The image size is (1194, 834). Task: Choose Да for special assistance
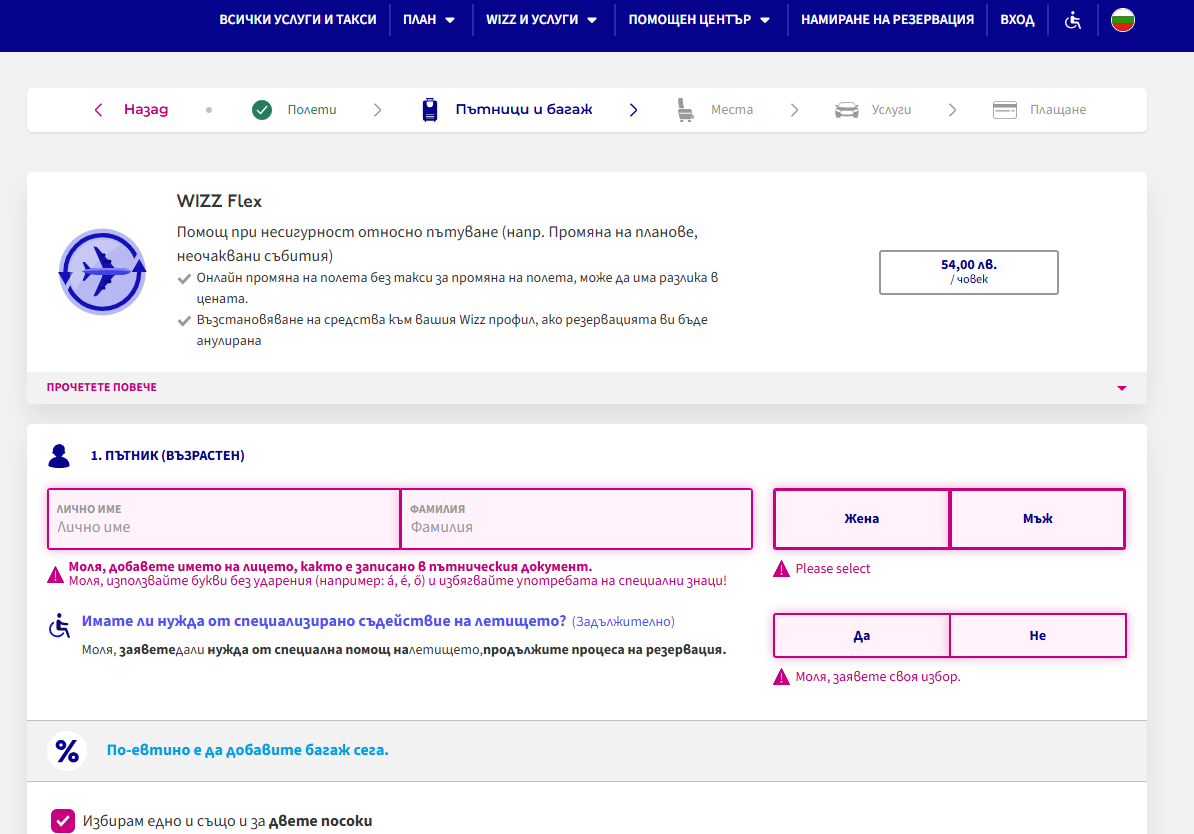coord(861,635)
